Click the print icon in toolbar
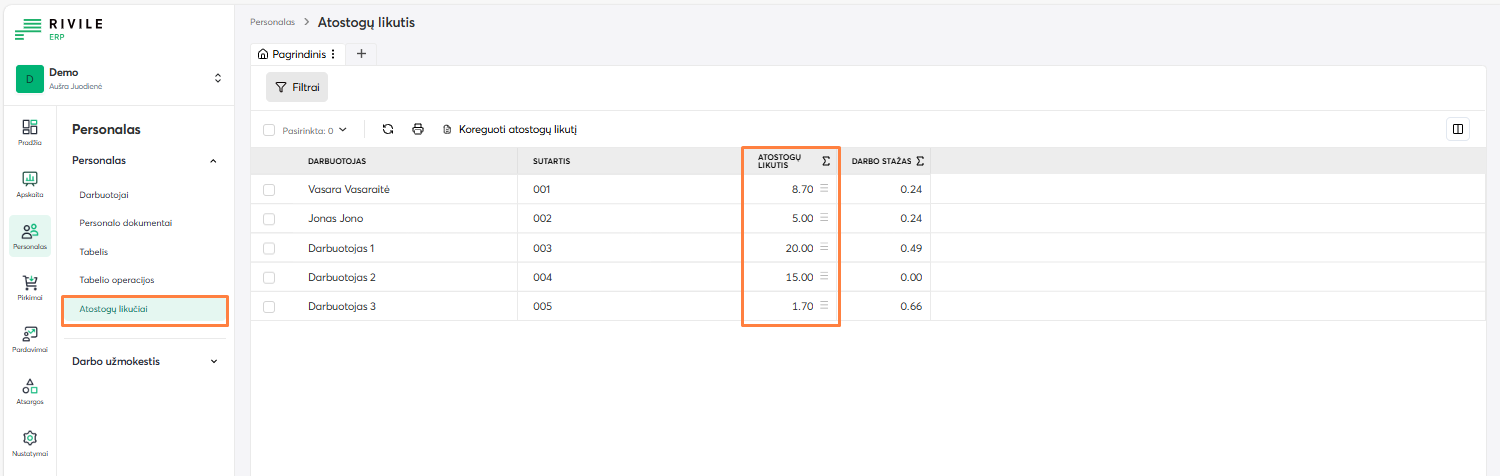The width and height of the screenshot is (1500, 476). click(418, 129)
